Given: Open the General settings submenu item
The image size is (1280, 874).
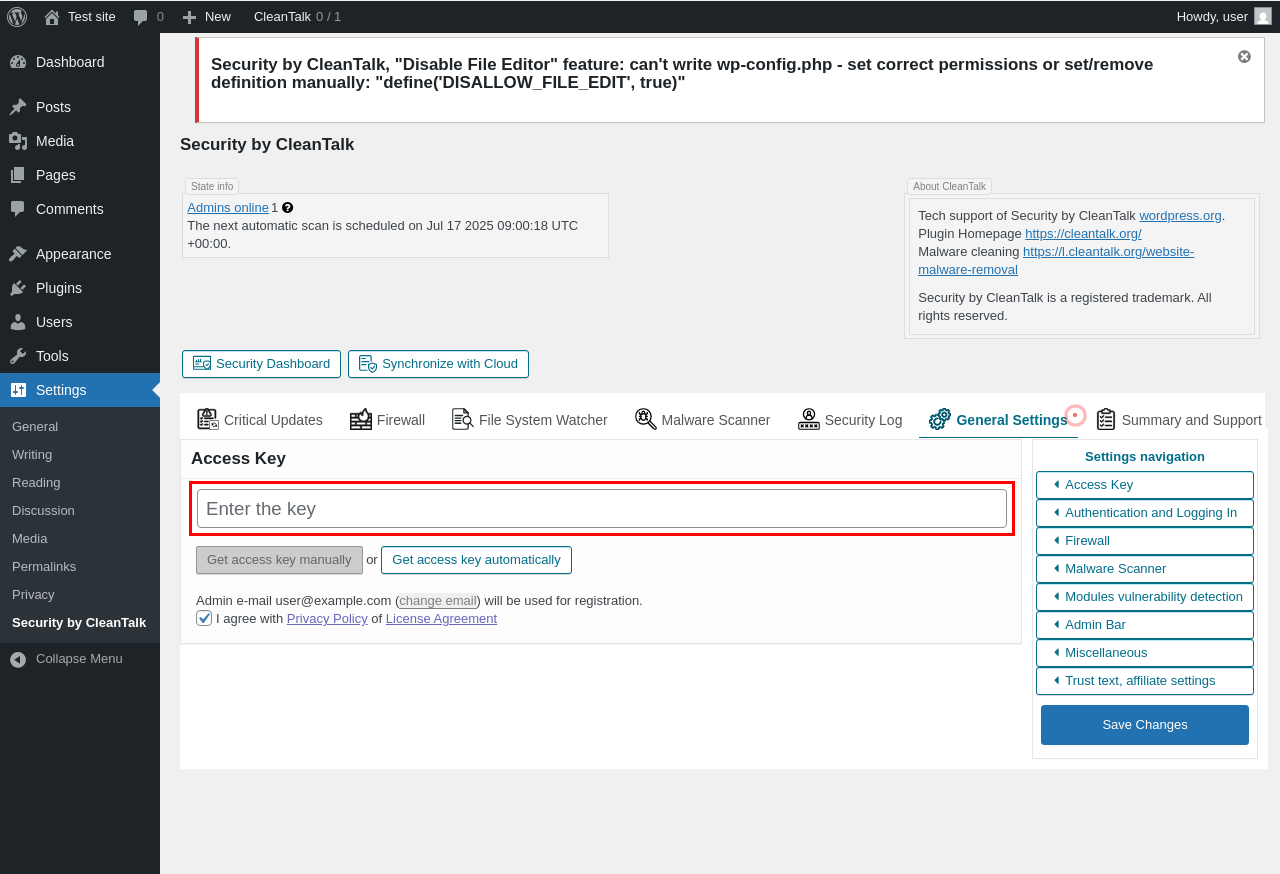Looking at the screenshot, I should tap(80, 426).
